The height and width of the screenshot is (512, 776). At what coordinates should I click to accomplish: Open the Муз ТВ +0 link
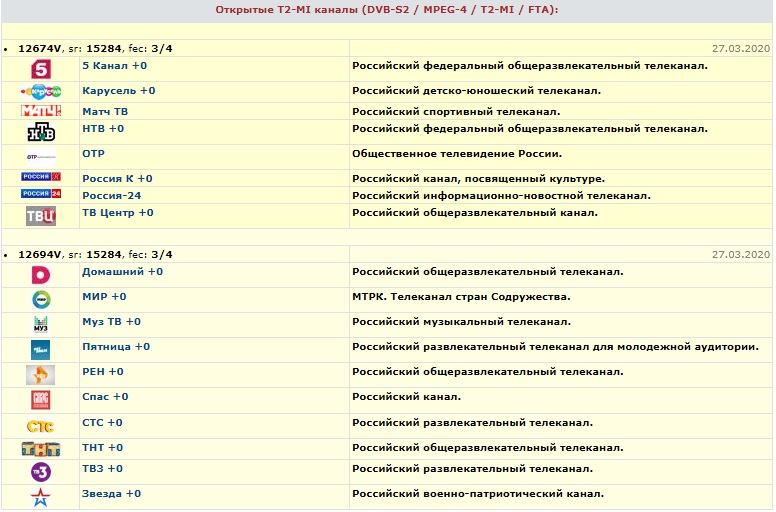point(111,322)
